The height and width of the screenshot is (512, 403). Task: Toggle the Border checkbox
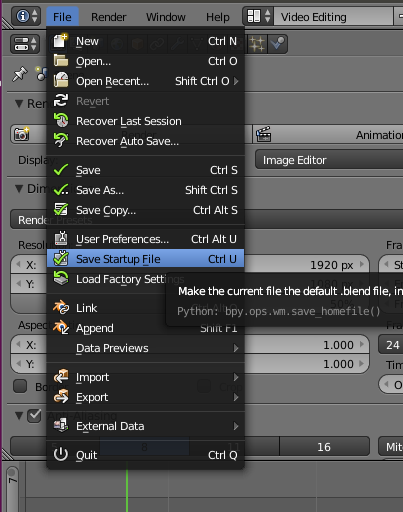[x=20, y=386]
